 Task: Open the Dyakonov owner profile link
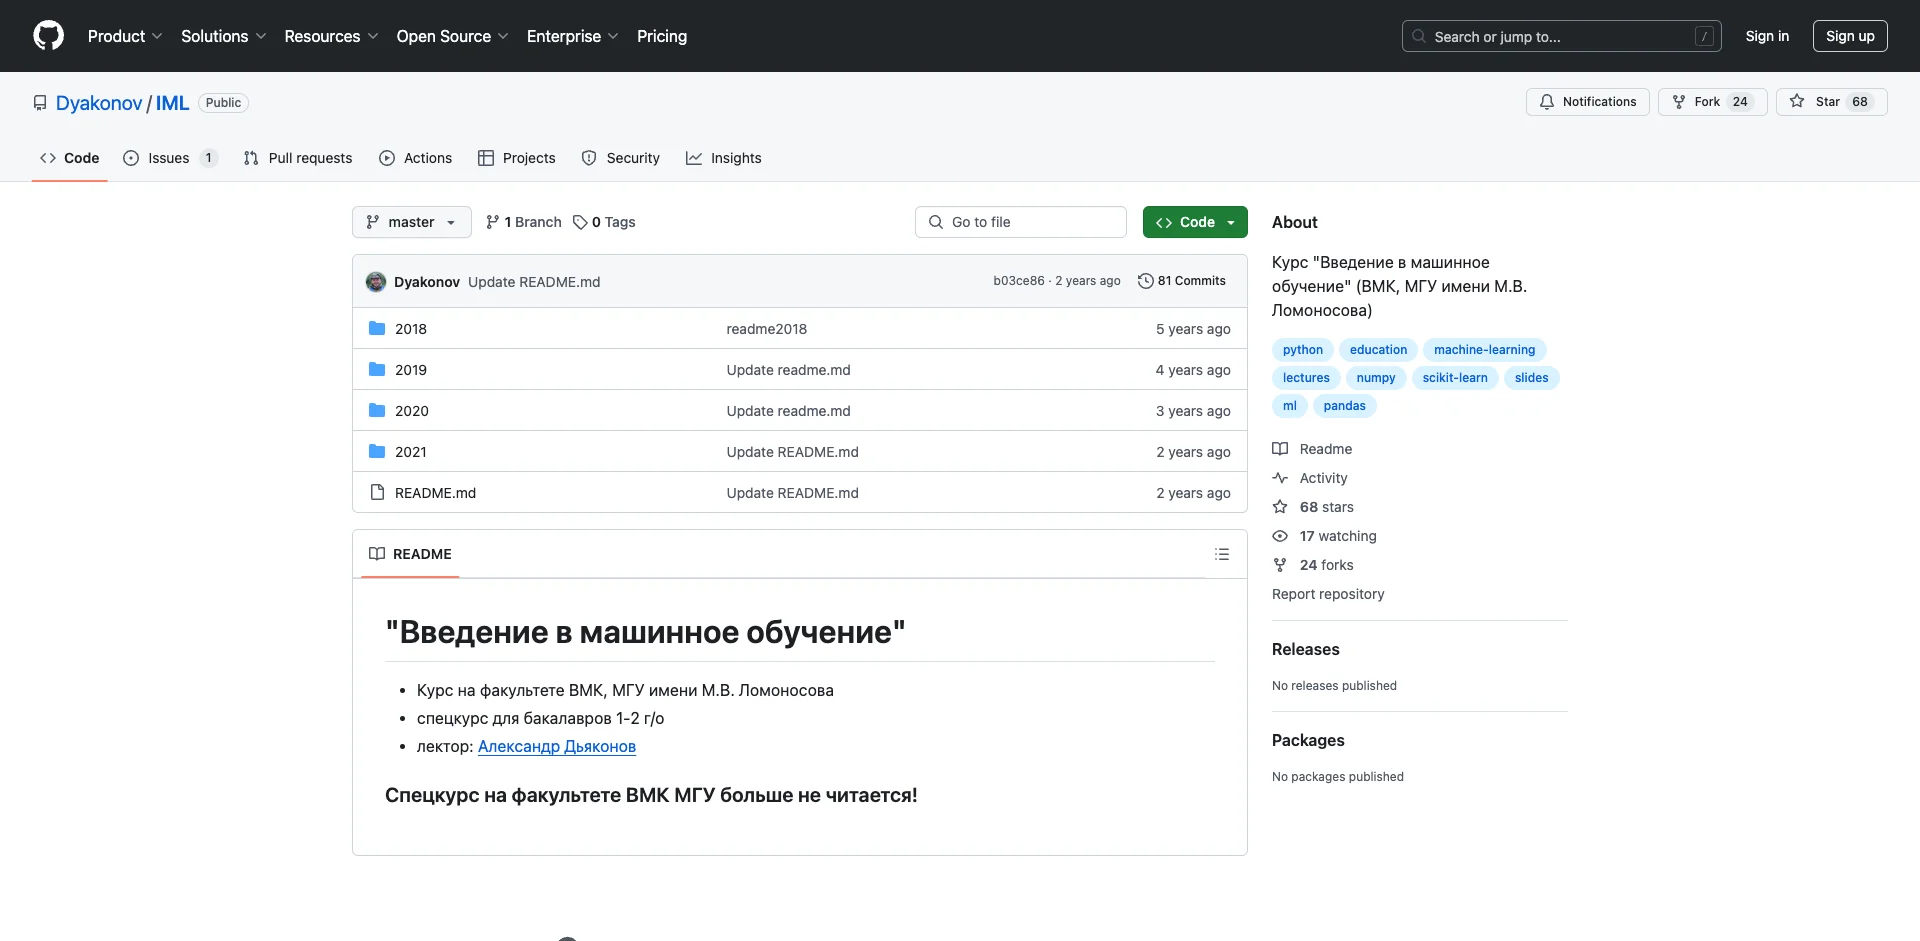(99, 103)
